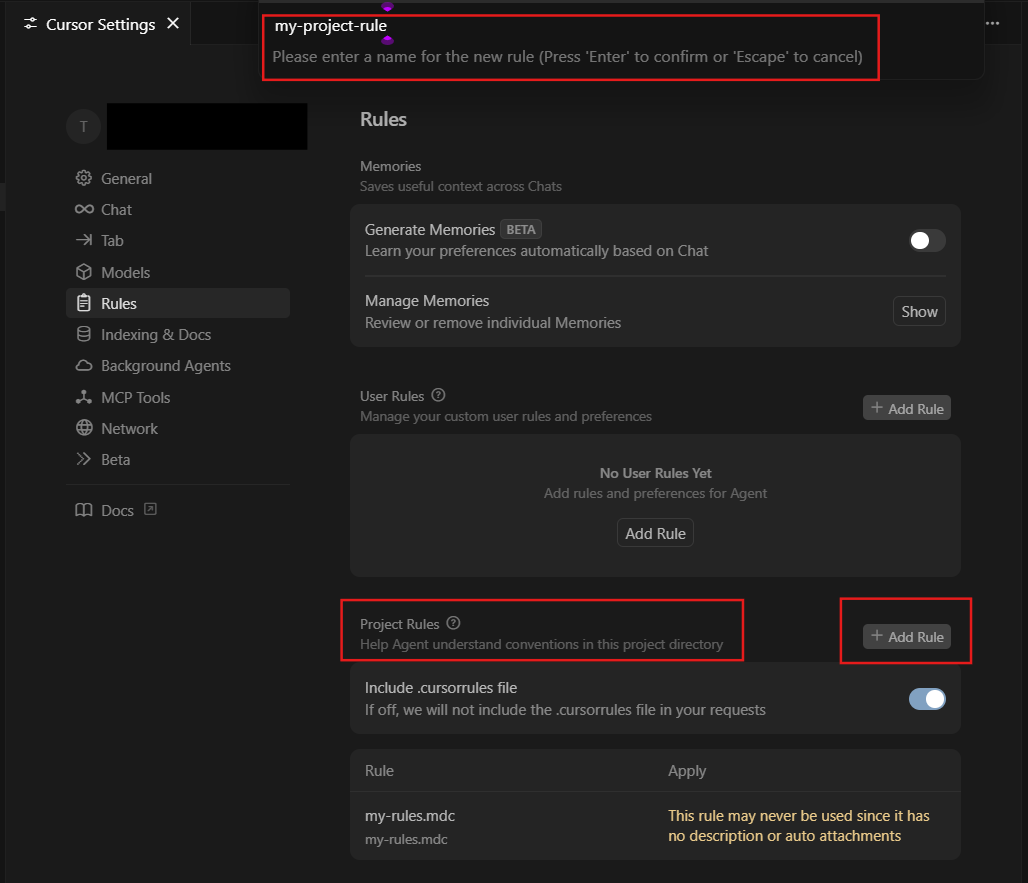Click the MCP Tools node icon
The width and height of the screenshot is (1028, 883).
coord(83,397)
